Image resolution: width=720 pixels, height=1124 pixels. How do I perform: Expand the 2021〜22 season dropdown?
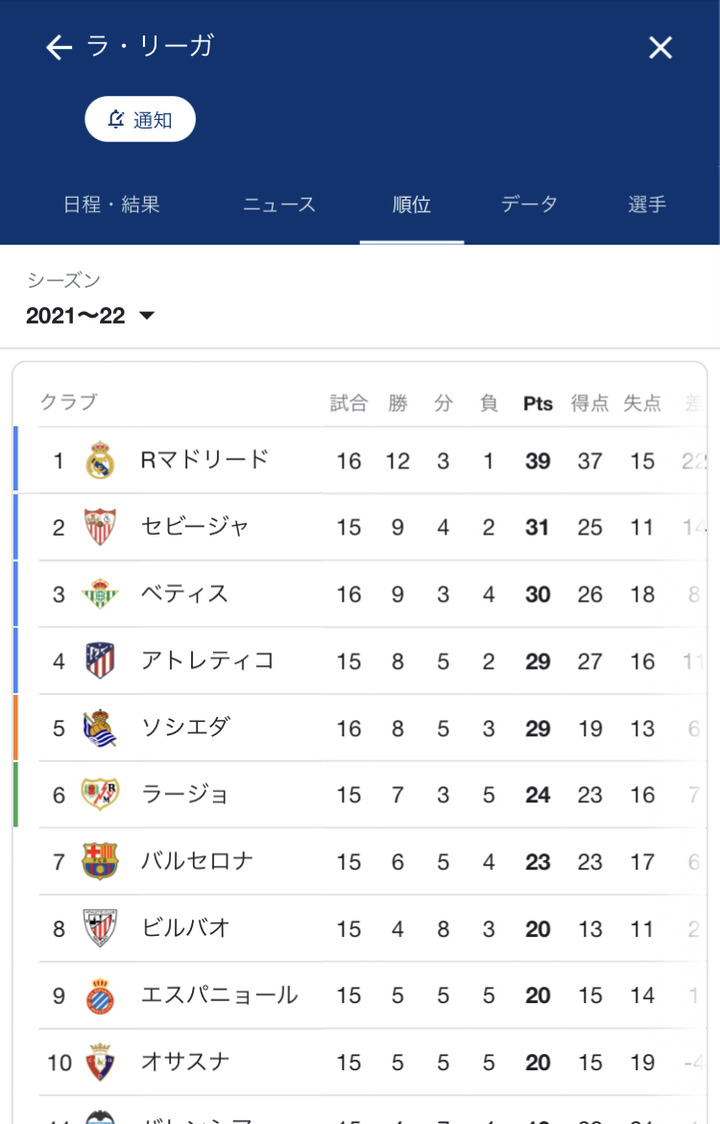click(x=91, y=316)
